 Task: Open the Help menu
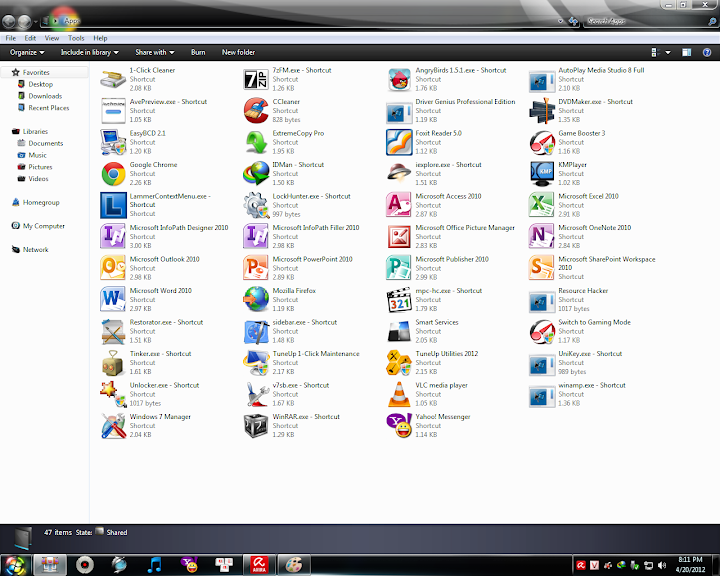click(100, 38)
